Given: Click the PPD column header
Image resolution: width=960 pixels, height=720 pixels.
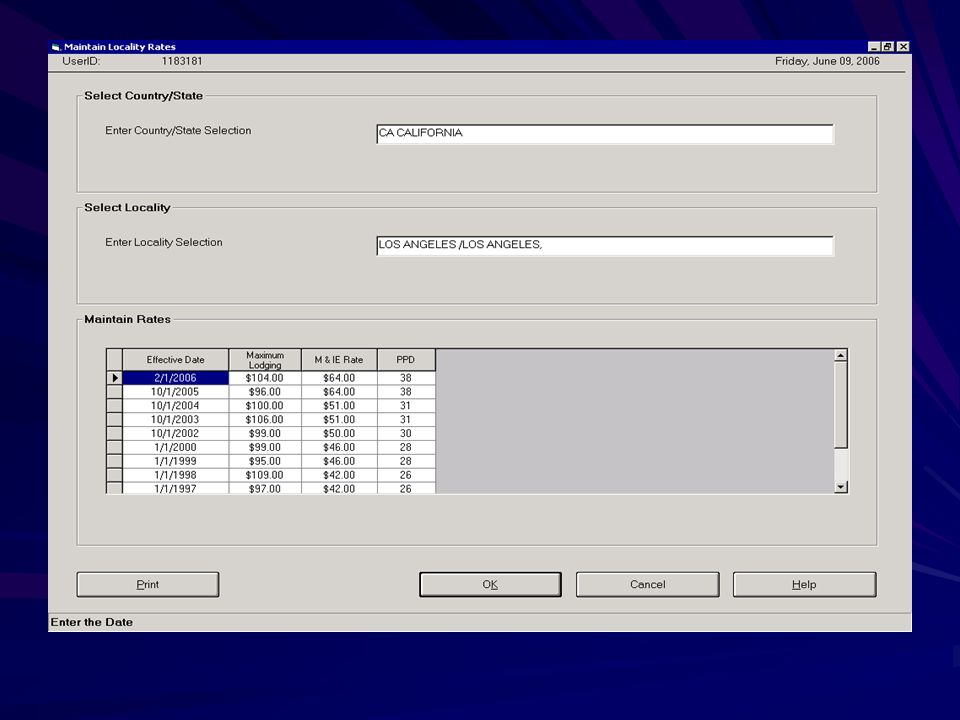Looking at the screenshot, I should [x=406, y=360].
